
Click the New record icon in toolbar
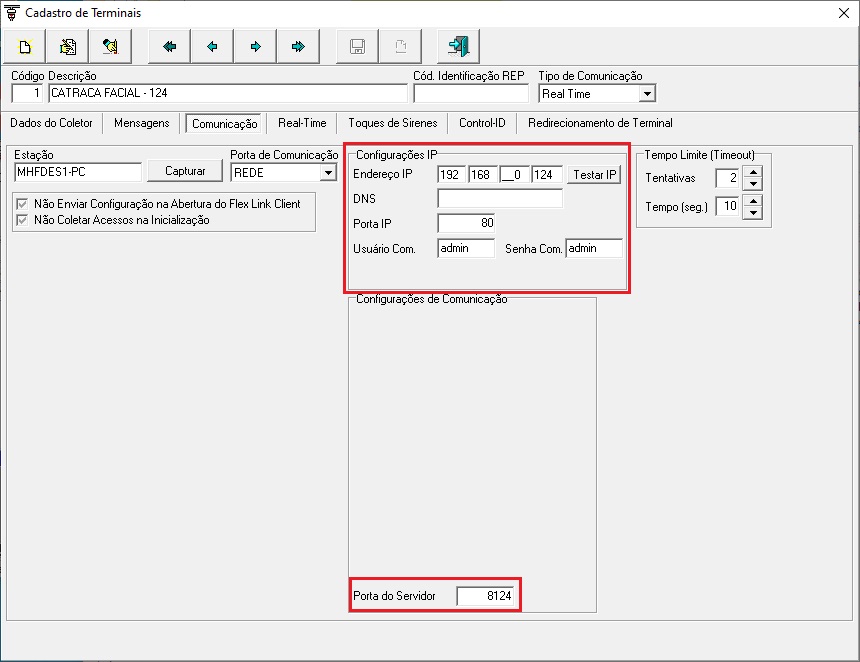(x=25, y=47)
